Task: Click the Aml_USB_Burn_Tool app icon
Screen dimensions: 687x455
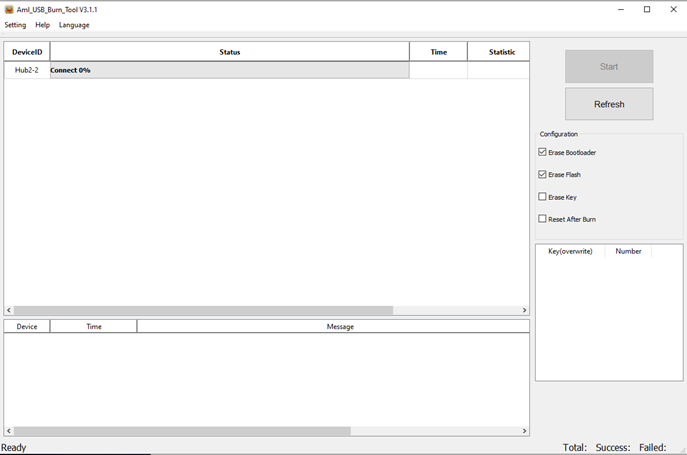Action: click(x=9, y=9)
